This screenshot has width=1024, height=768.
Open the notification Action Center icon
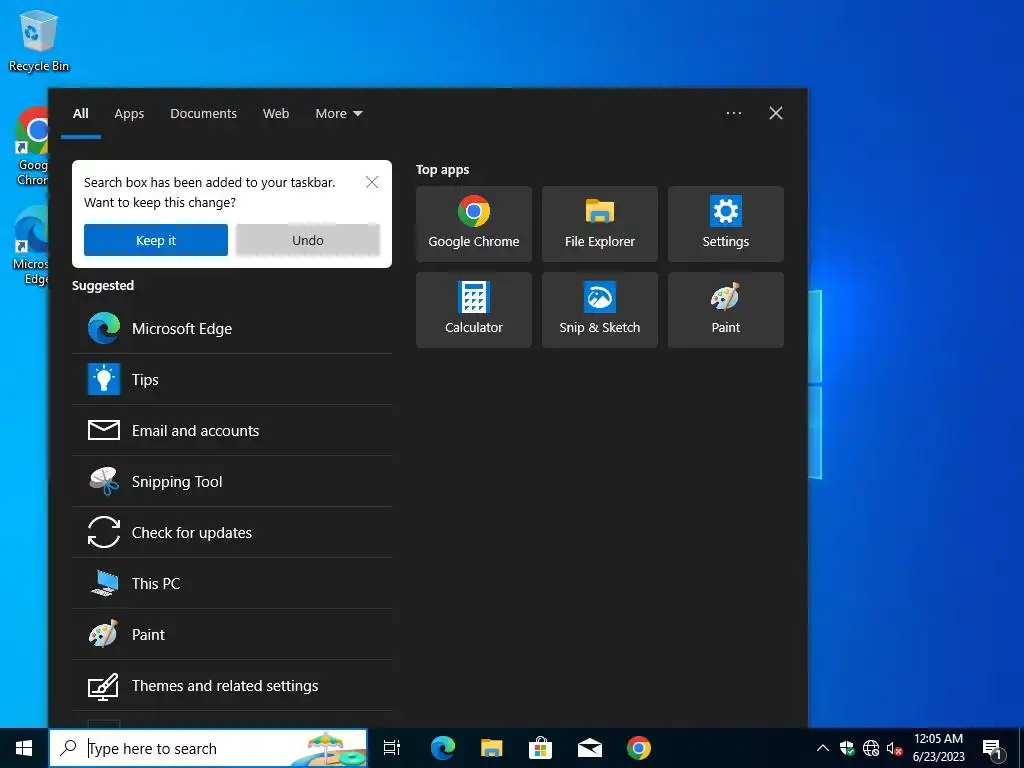tap(992, 748)
